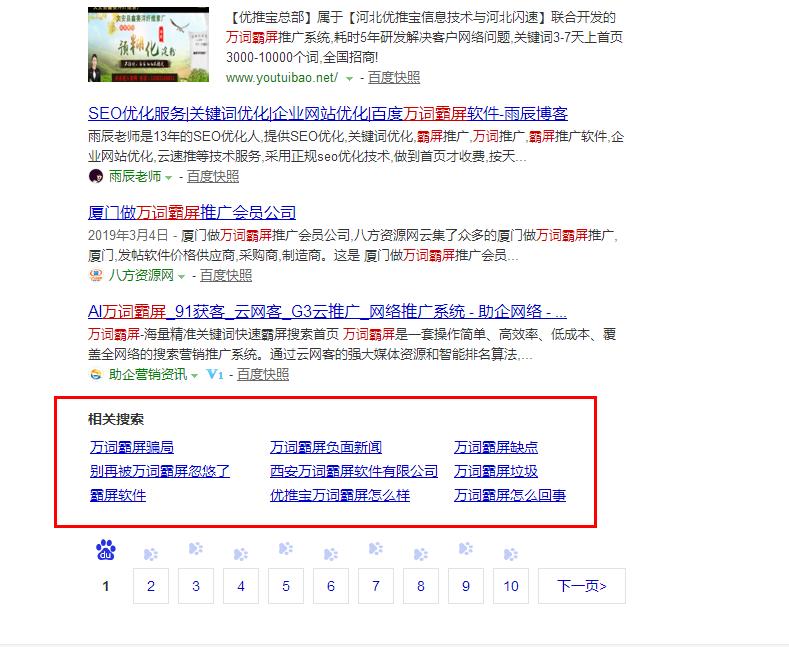This screenshot has height=647, width=789.
Task: Go to results page 10
Action: pyautogui.click(x=511, y=586)
